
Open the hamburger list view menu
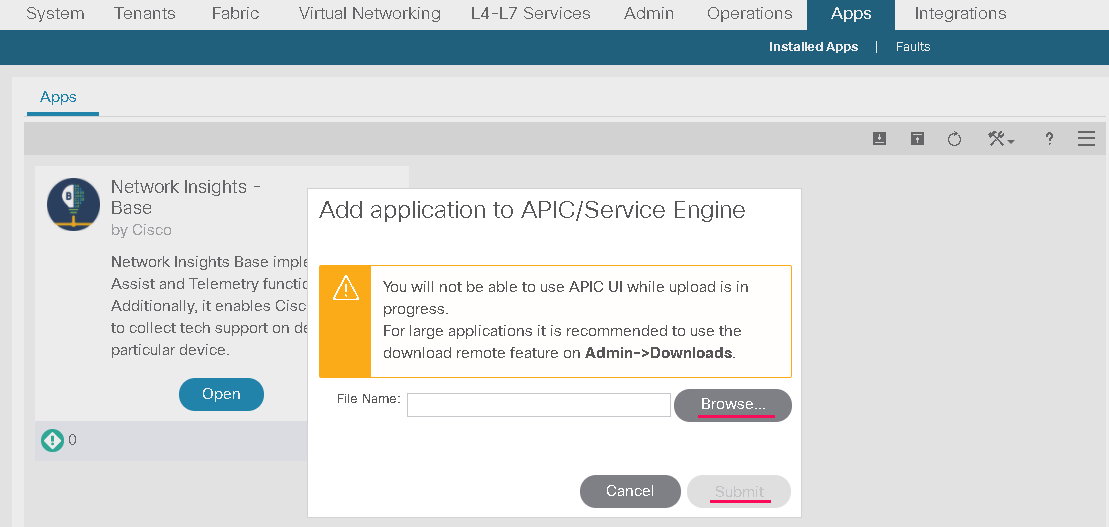click(1086, 139)
